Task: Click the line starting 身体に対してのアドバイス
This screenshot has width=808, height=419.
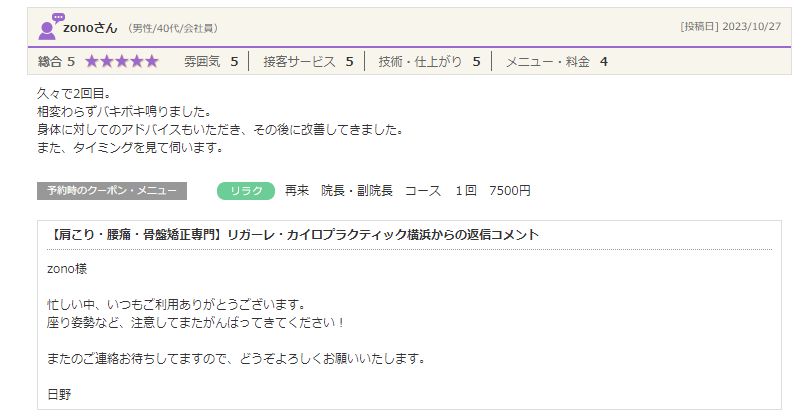Action: click(221, 129)
